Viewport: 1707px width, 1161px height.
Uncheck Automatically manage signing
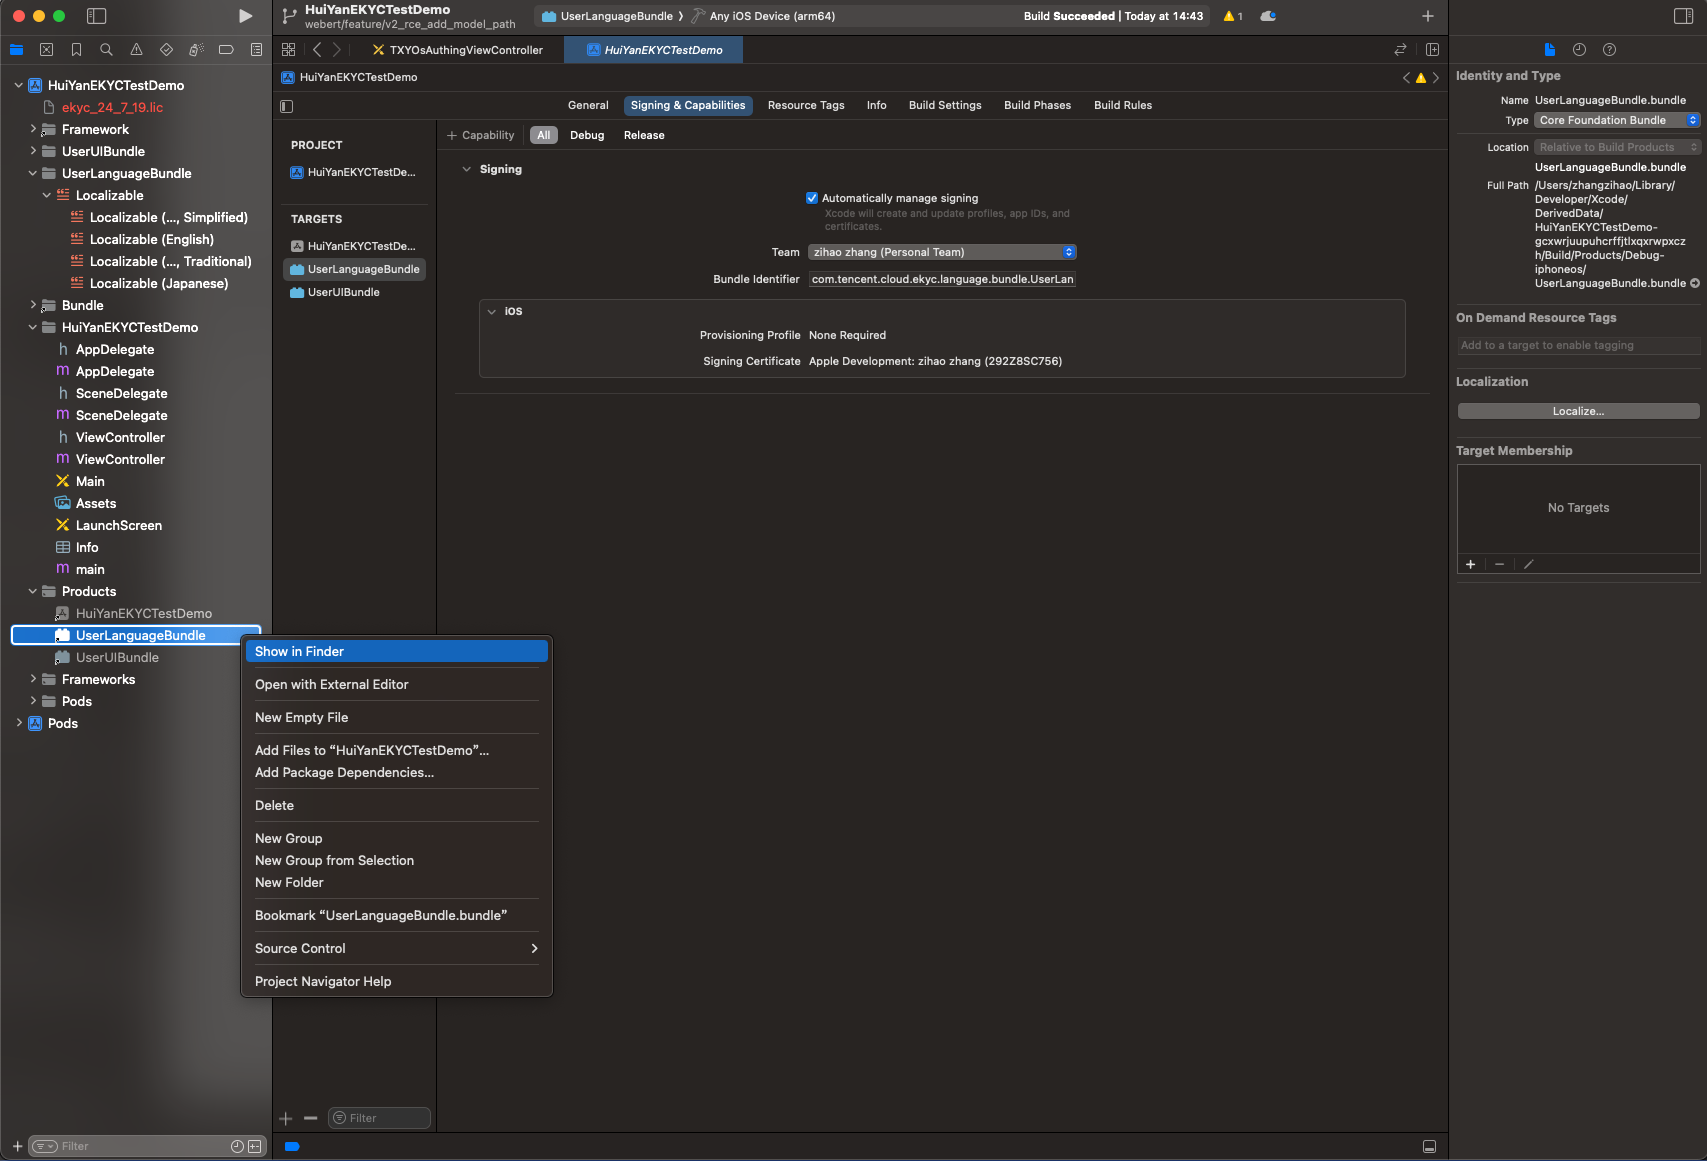[x=812, y=198]
